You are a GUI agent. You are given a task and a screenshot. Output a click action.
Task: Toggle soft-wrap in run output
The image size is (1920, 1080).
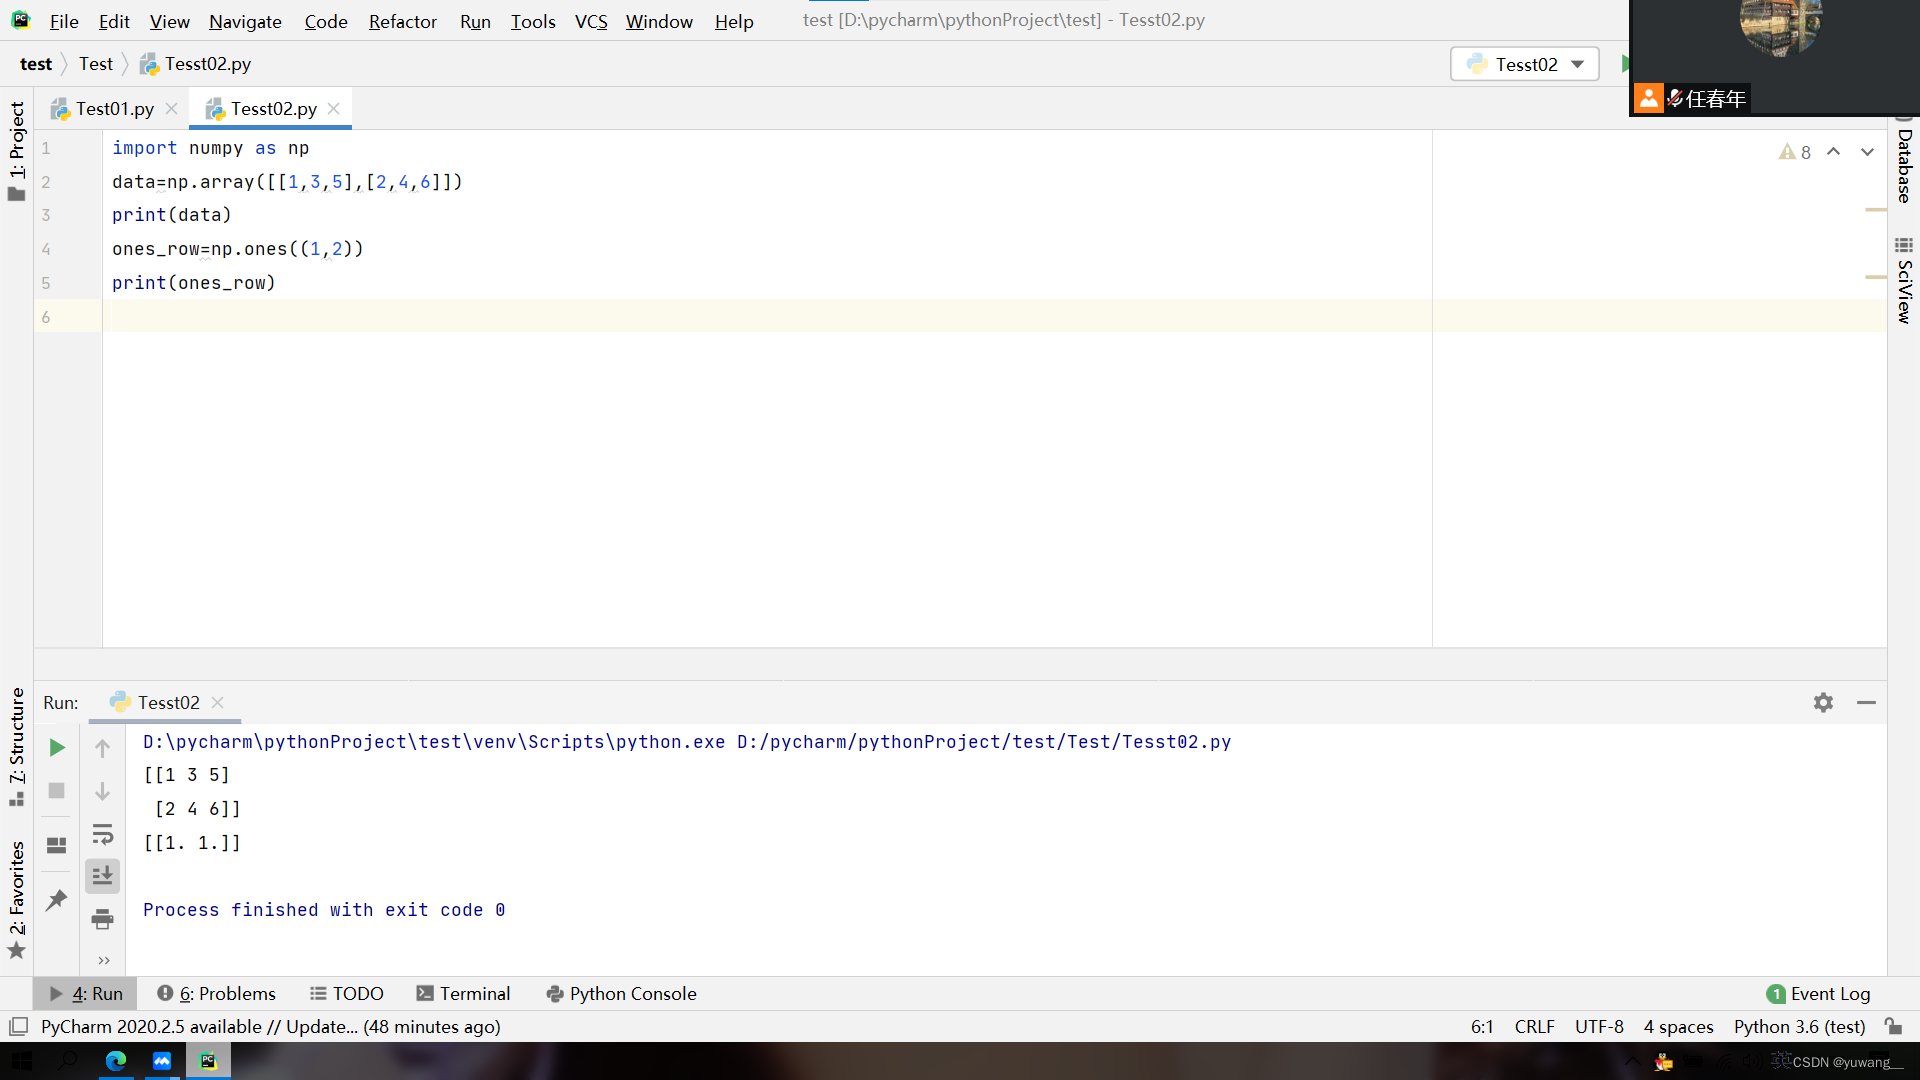point(102,834)
